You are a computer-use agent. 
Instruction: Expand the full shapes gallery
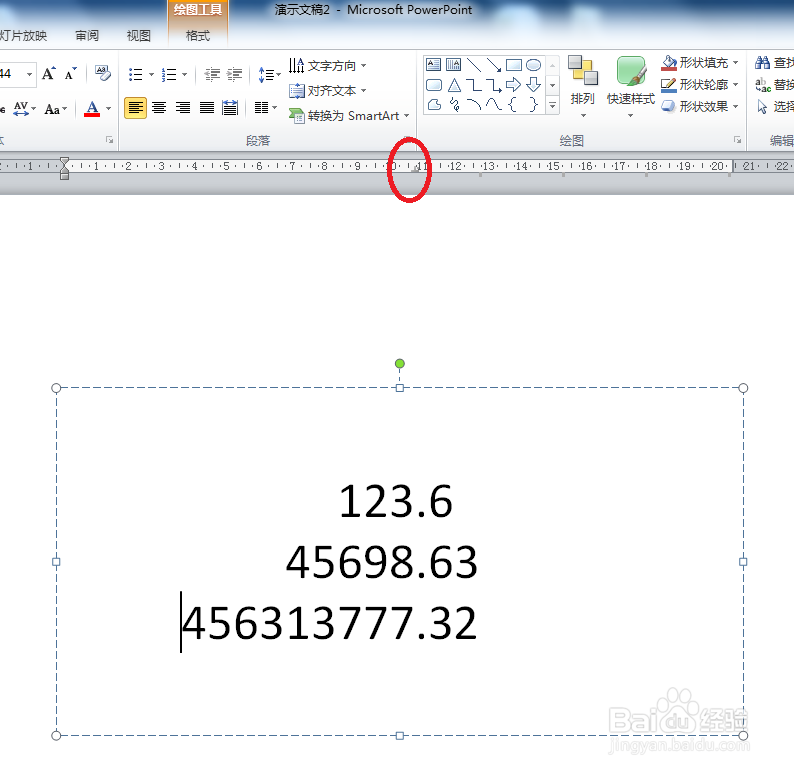[x=552, y=105]
